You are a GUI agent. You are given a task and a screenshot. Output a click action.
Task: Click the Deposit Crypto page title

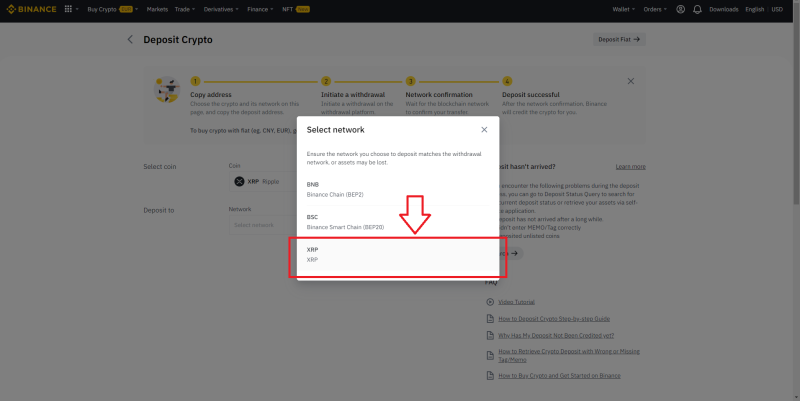[178, 39]
